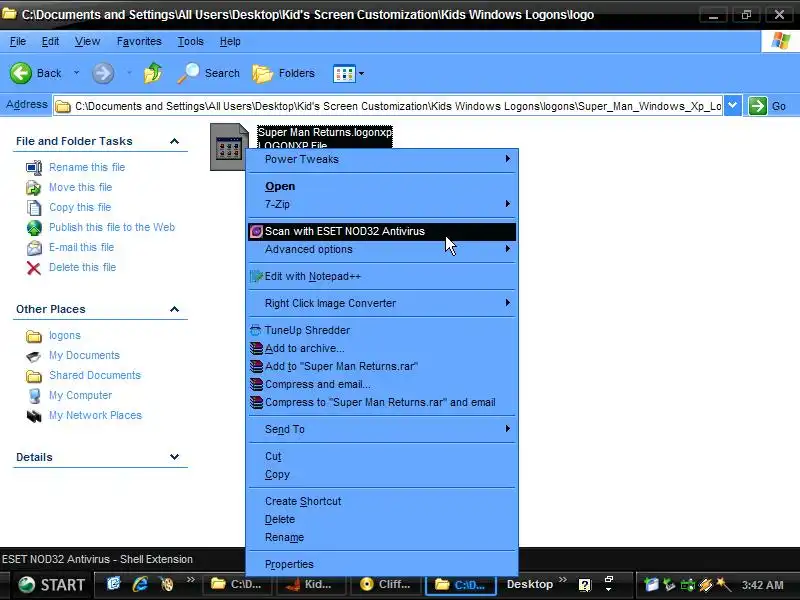
Task: Click the Publish globe icon
Action: 34,228
